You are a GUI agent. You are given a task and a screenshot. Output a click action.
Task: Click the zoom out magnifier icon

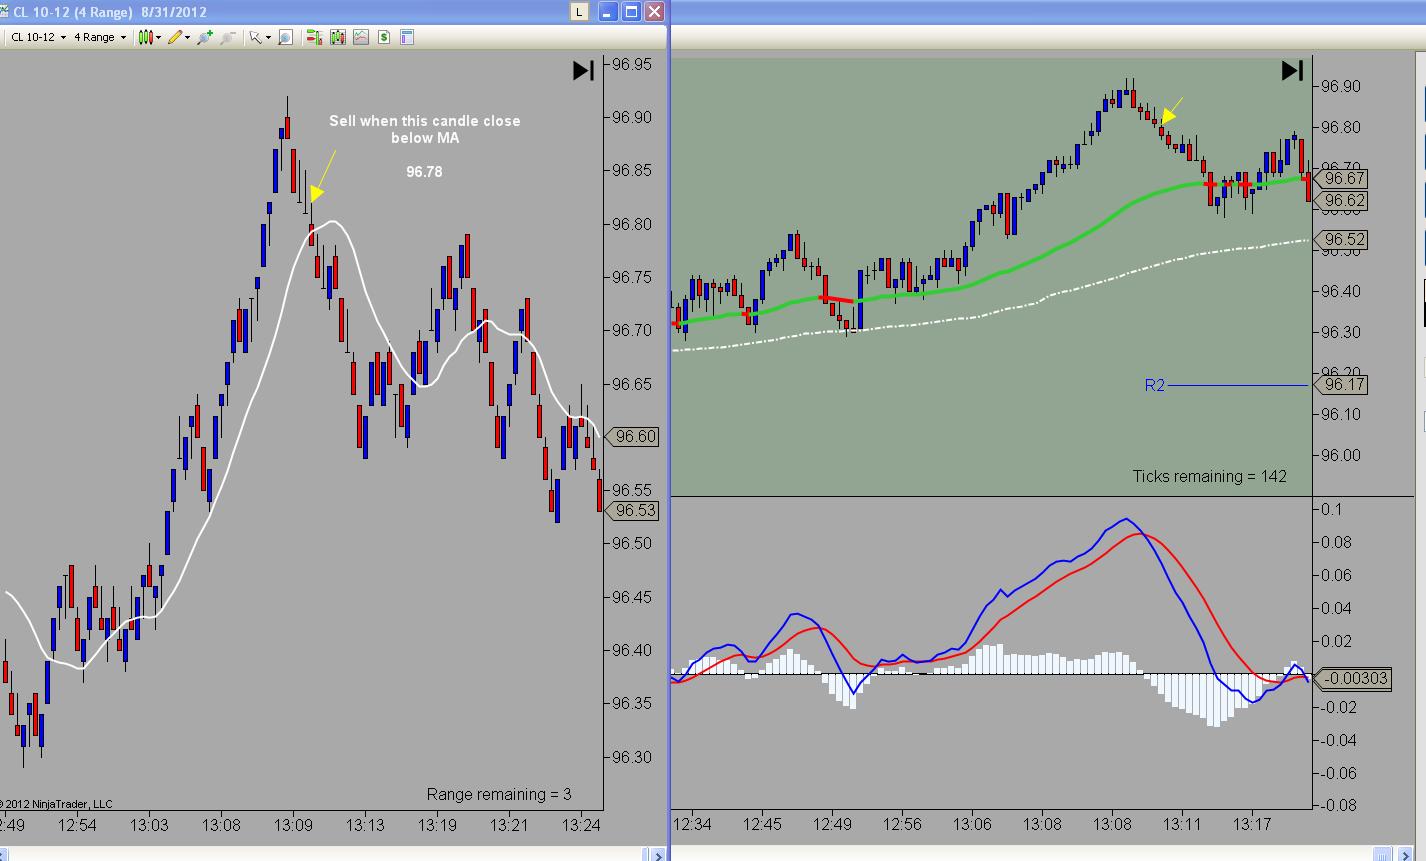point(228,37)
